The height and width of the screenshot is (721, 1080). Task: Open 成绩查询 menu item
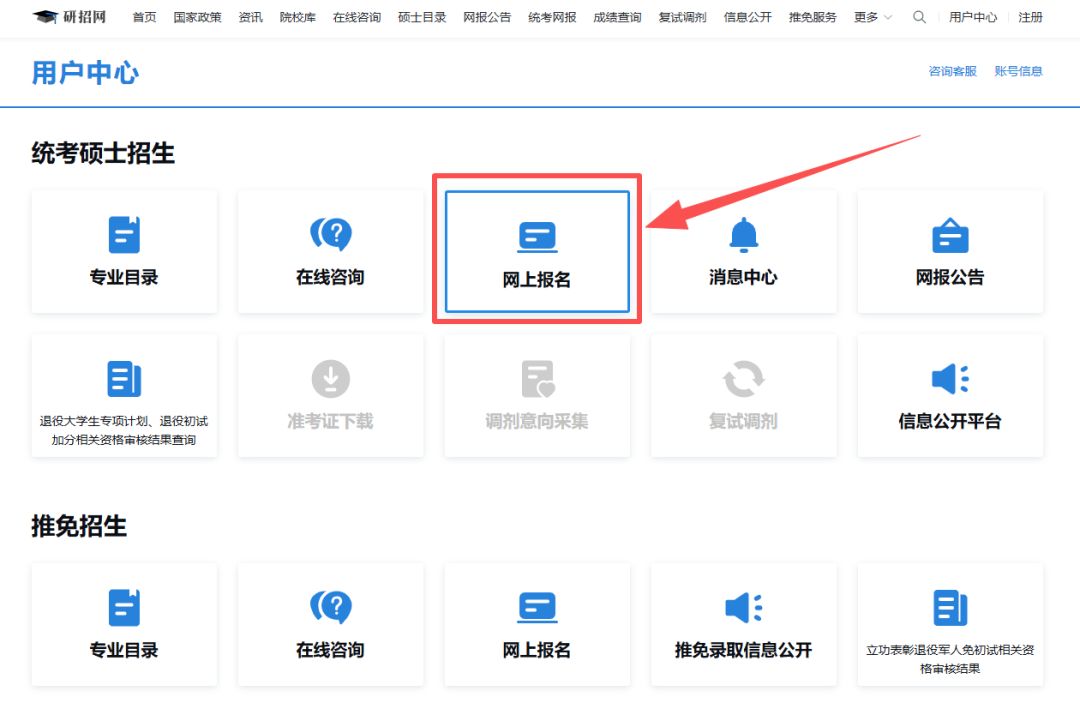pyautogui.click(x=617, y=17)
